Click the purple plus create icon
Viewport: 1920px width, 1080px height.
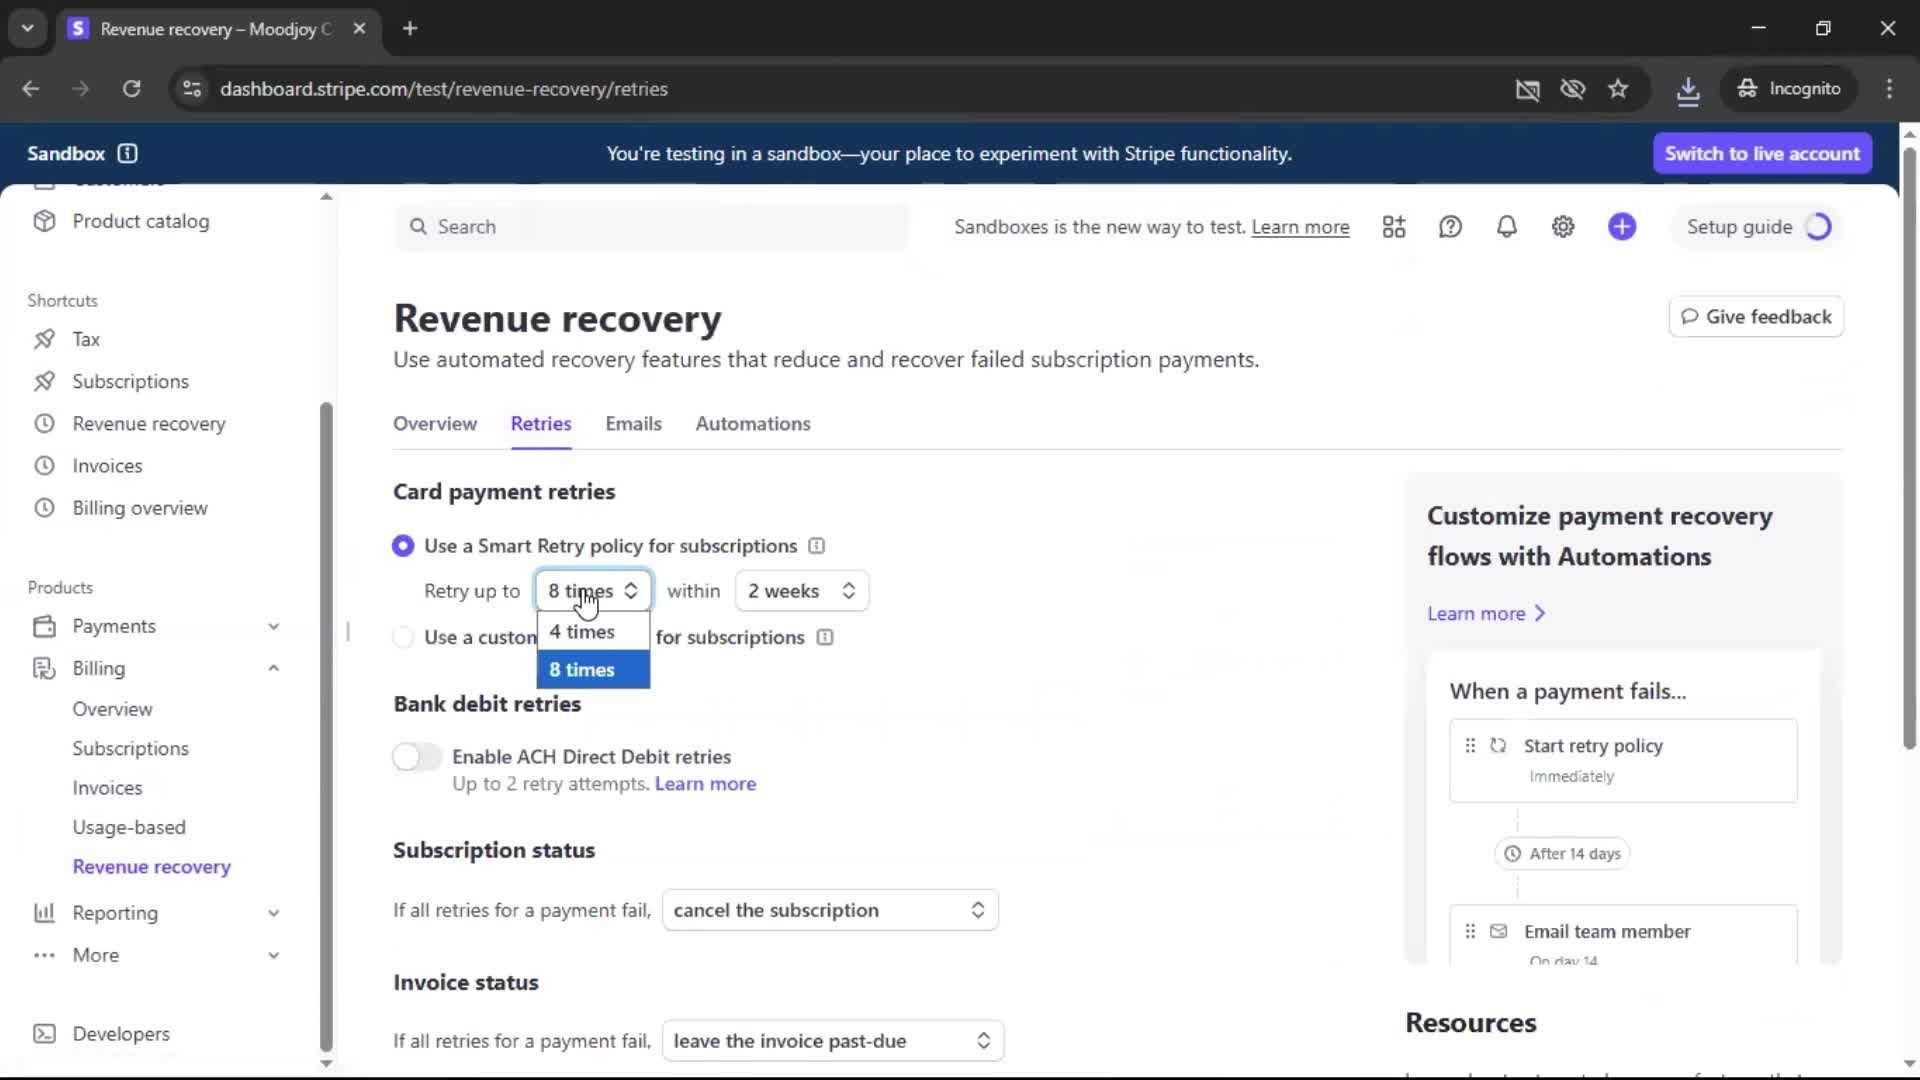coord(1622,227)
